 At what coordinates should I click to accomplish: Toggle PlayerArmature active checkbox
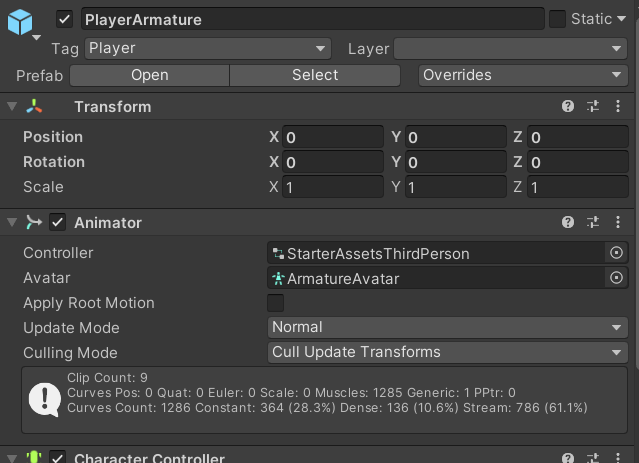coord(64,20)
